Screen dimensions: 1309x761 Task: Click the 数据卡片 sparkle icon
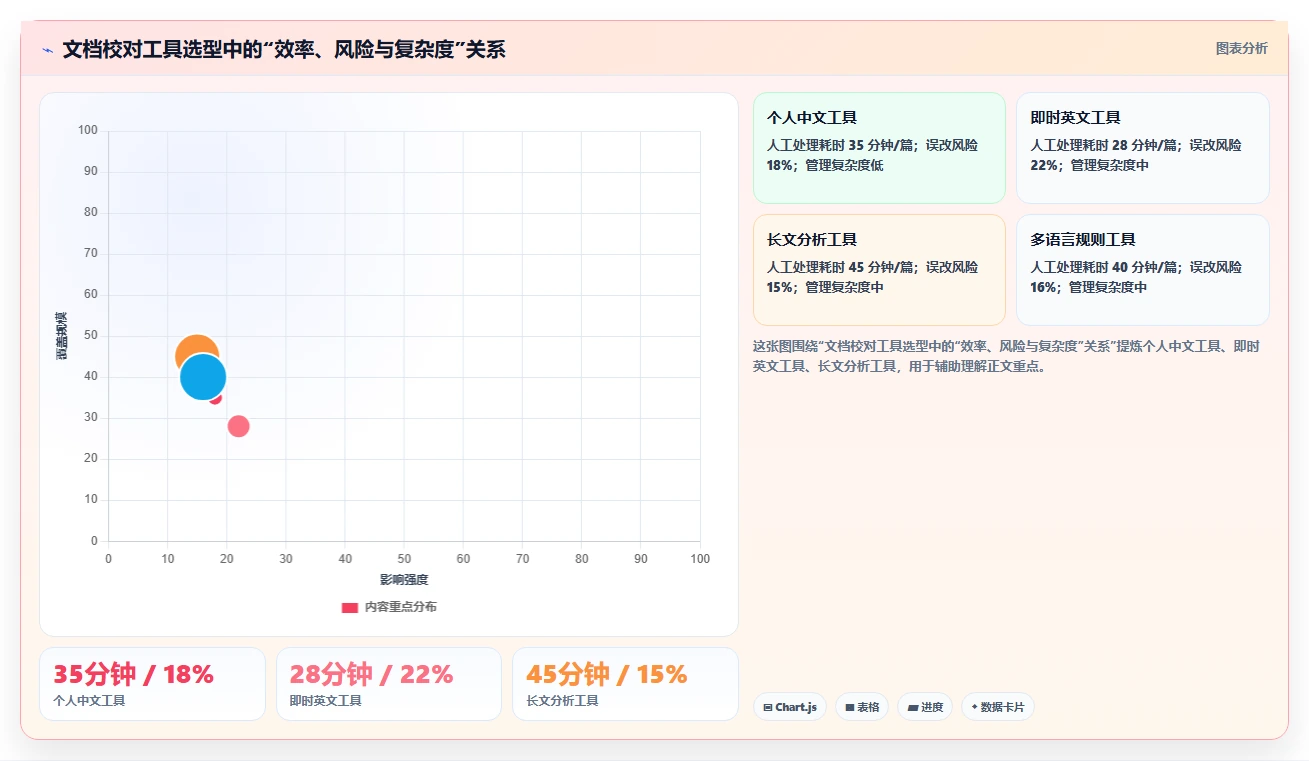tap(974, 707)
